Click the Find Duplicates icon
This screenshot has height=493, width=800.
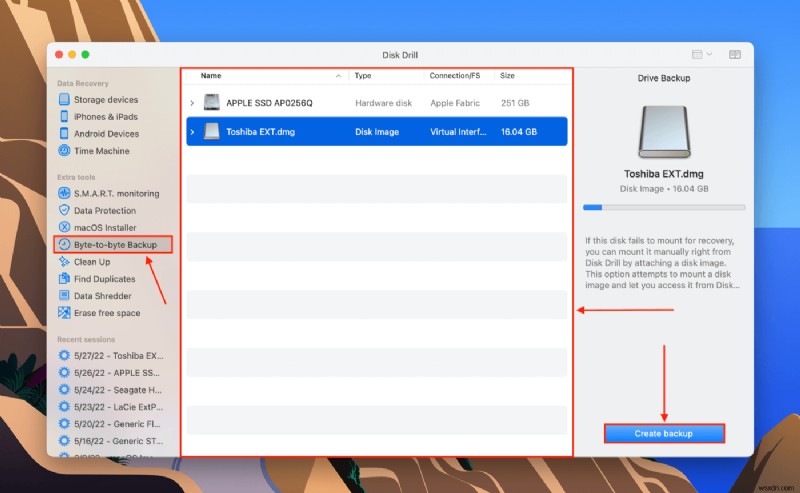pos(64,279)
